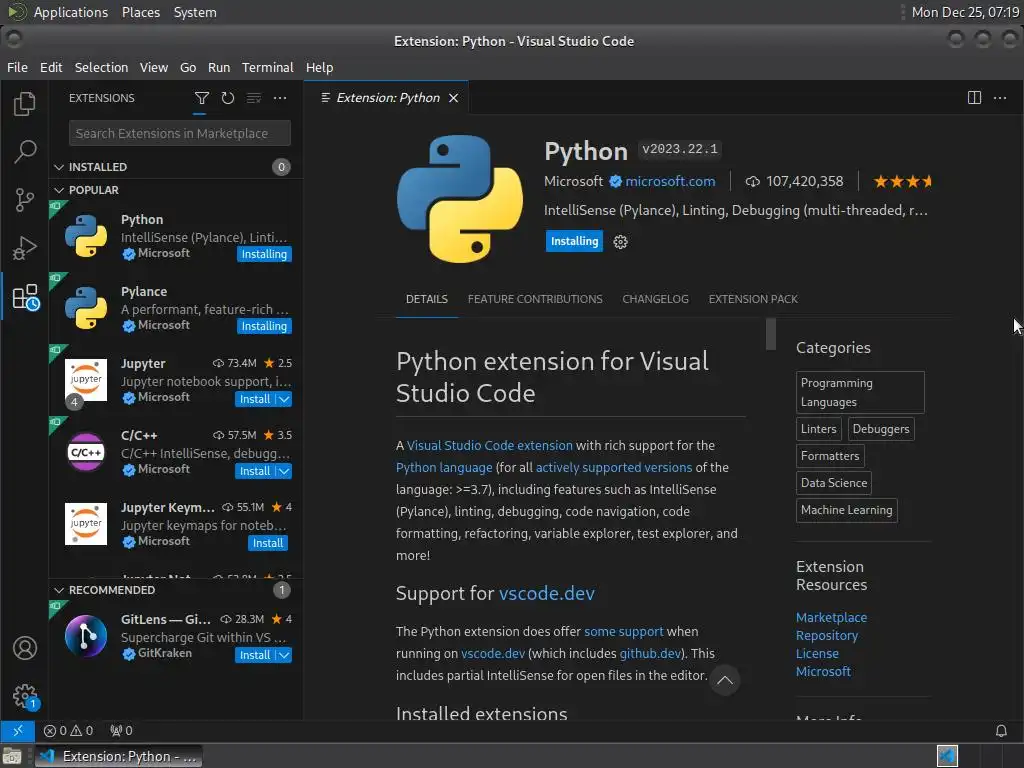The image size is (1024, 768).
Task: Open problems errors and warnings indicator
Action: pos(68,730)
